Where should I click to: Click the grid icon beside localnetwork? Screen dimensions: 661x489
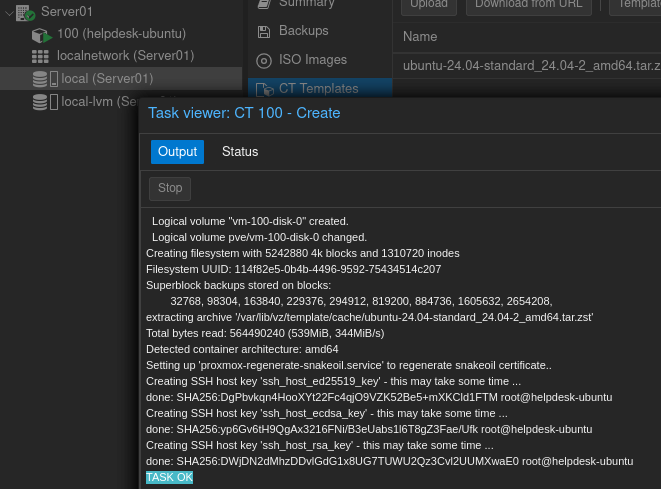(40, 56)
